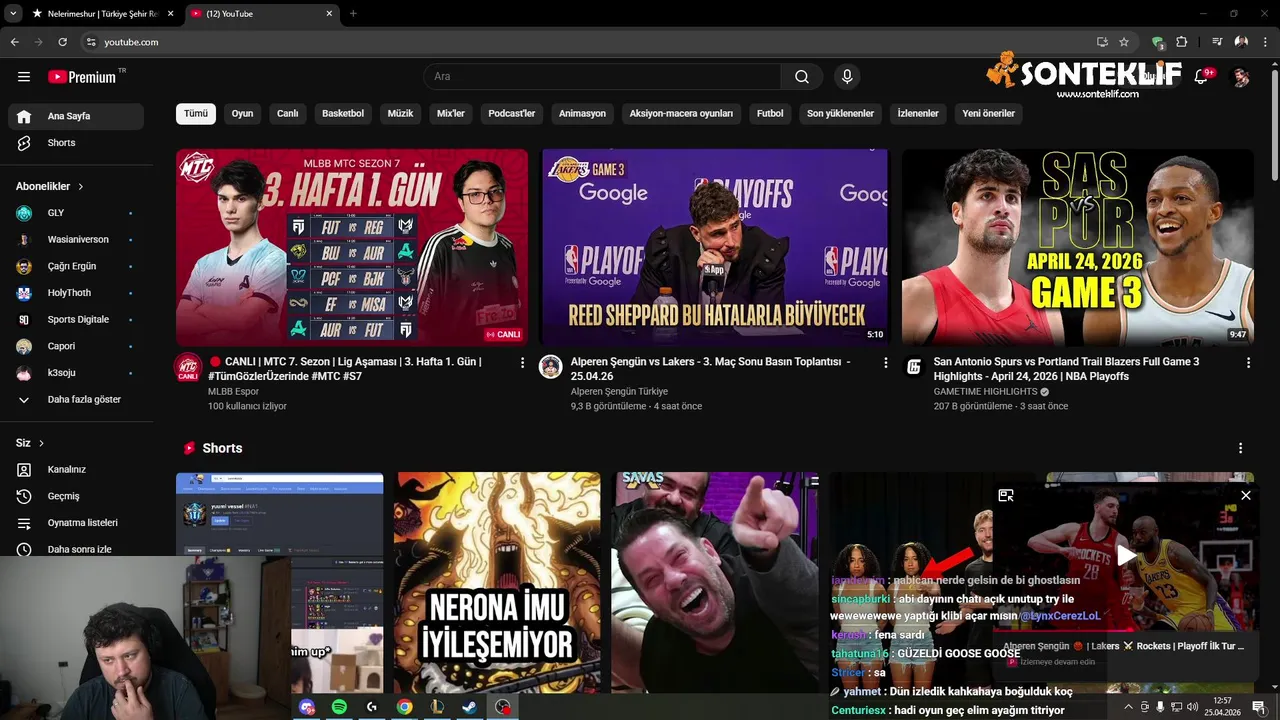Image resolution: width=1280 pixels, height=720 pixels.
Task: Open the tab search dropdown arrow
Action: tap(13, 13)
